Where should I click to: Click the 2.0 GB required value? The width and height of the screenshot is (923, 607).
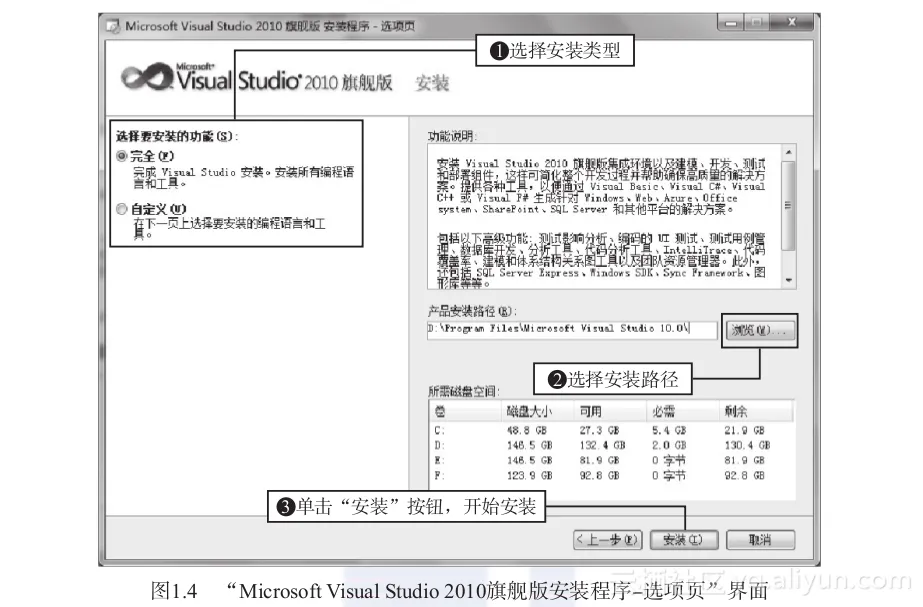(x=669, y=445)
